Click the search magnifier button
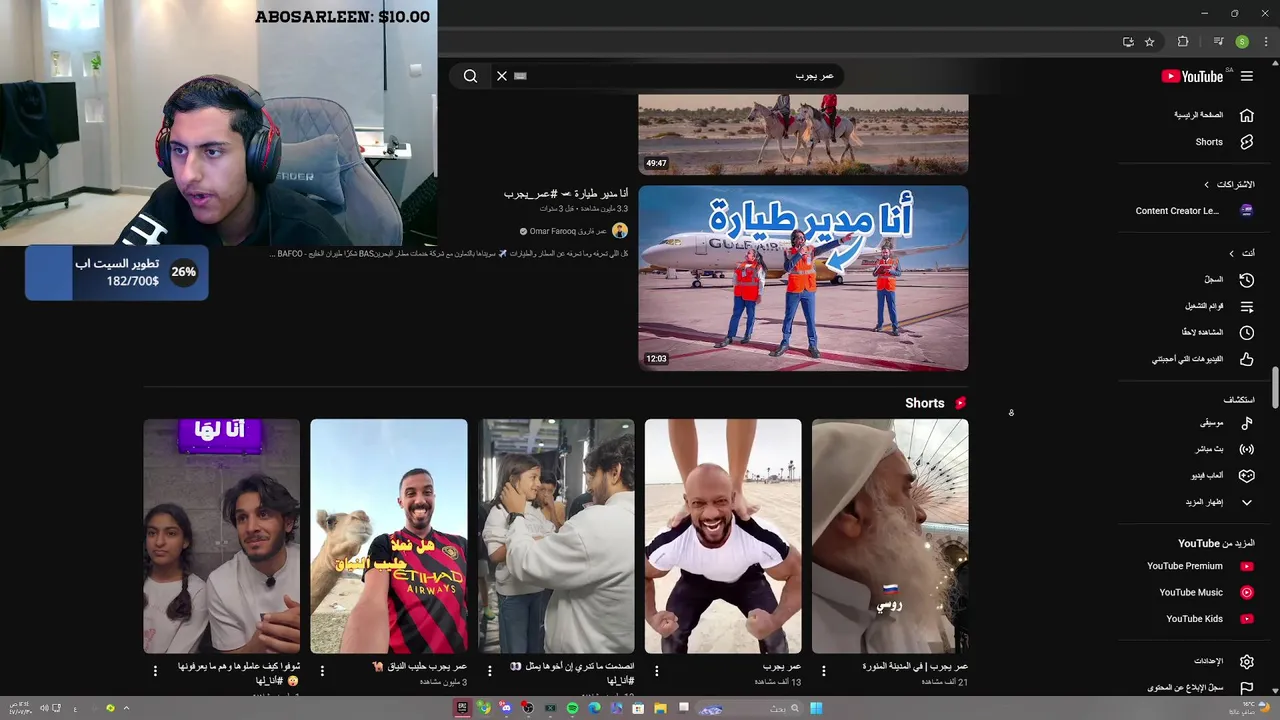The width and height of the screenshot is (1280, 720). point(470,76)
